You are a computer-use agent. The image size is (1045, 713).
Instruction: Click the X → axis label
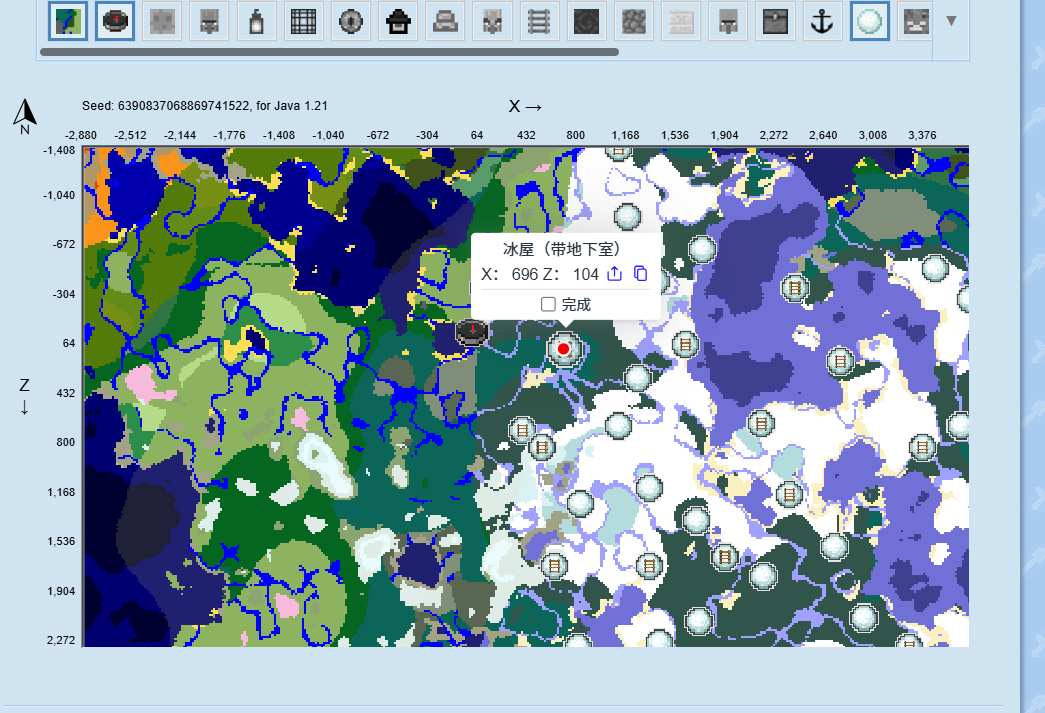pos(525,106)
